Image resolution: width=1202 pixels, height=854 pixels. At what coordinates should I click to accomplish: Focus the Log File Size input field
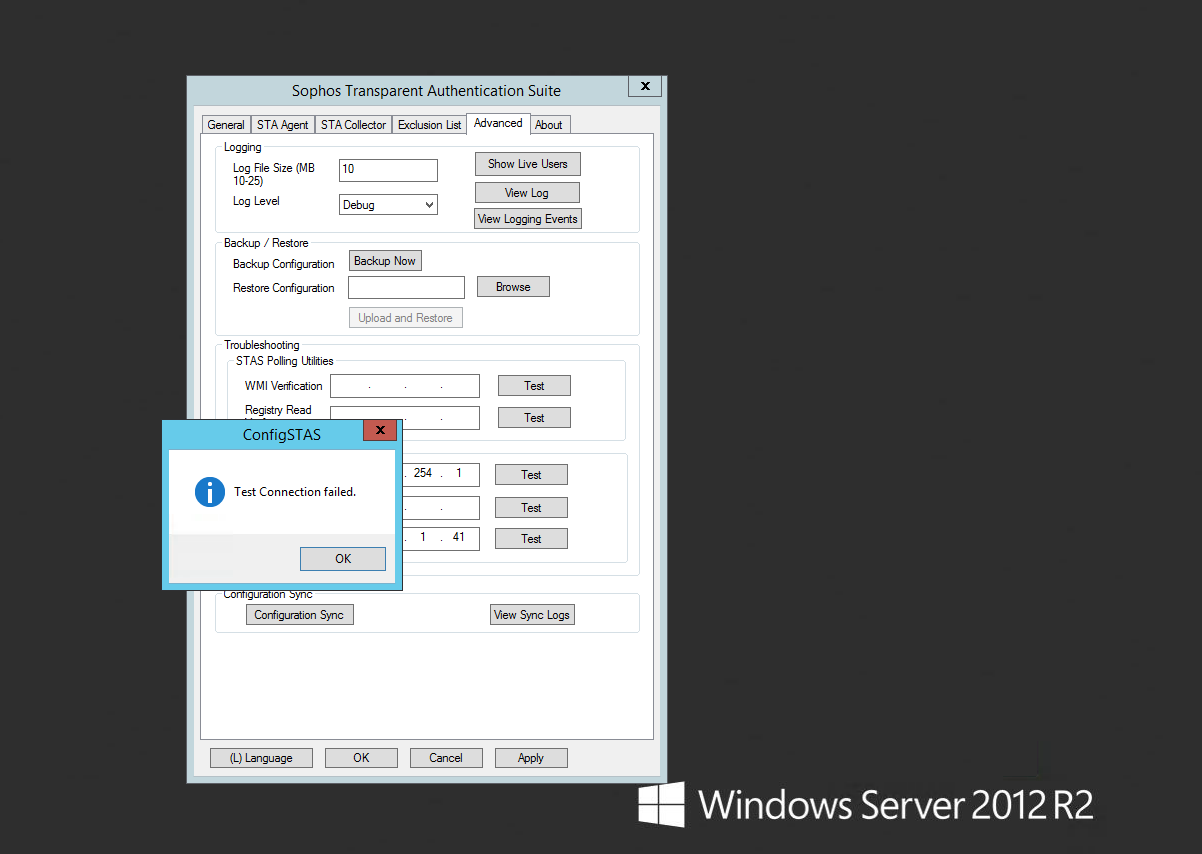click(x=388, y=170)
